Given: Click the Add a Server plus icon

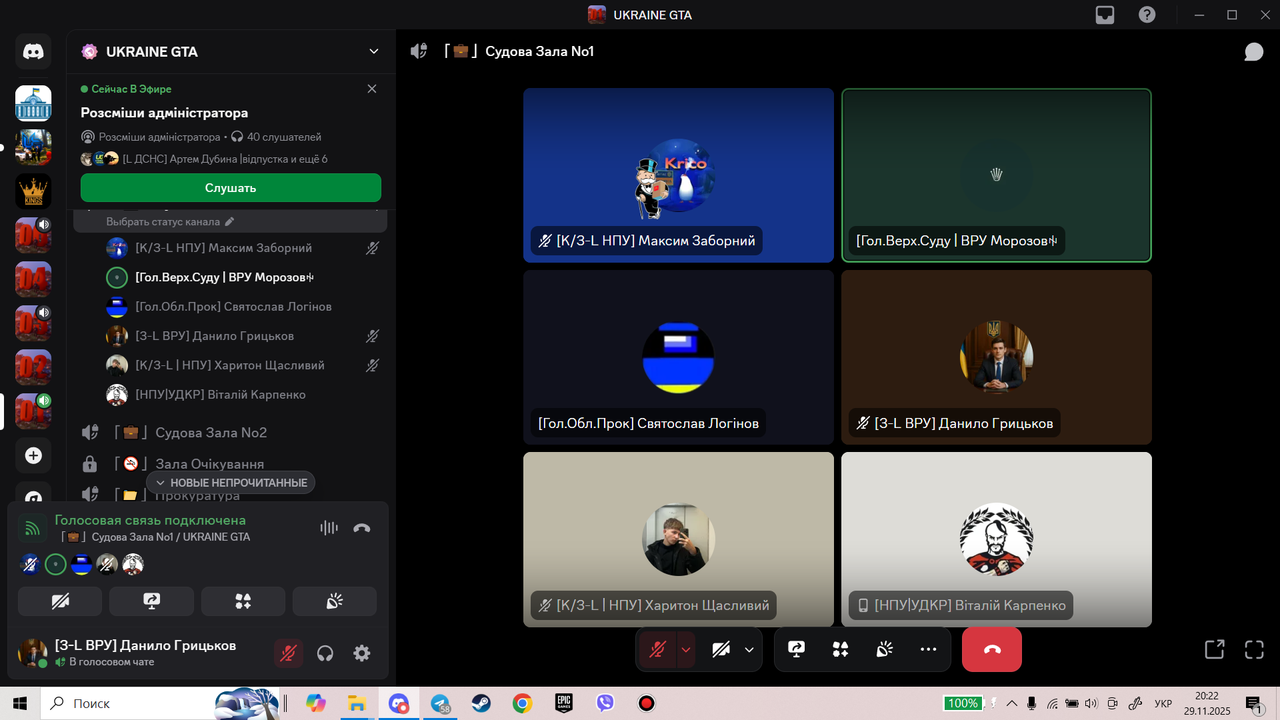Looking at the screenshot, I should coord(33,455).
